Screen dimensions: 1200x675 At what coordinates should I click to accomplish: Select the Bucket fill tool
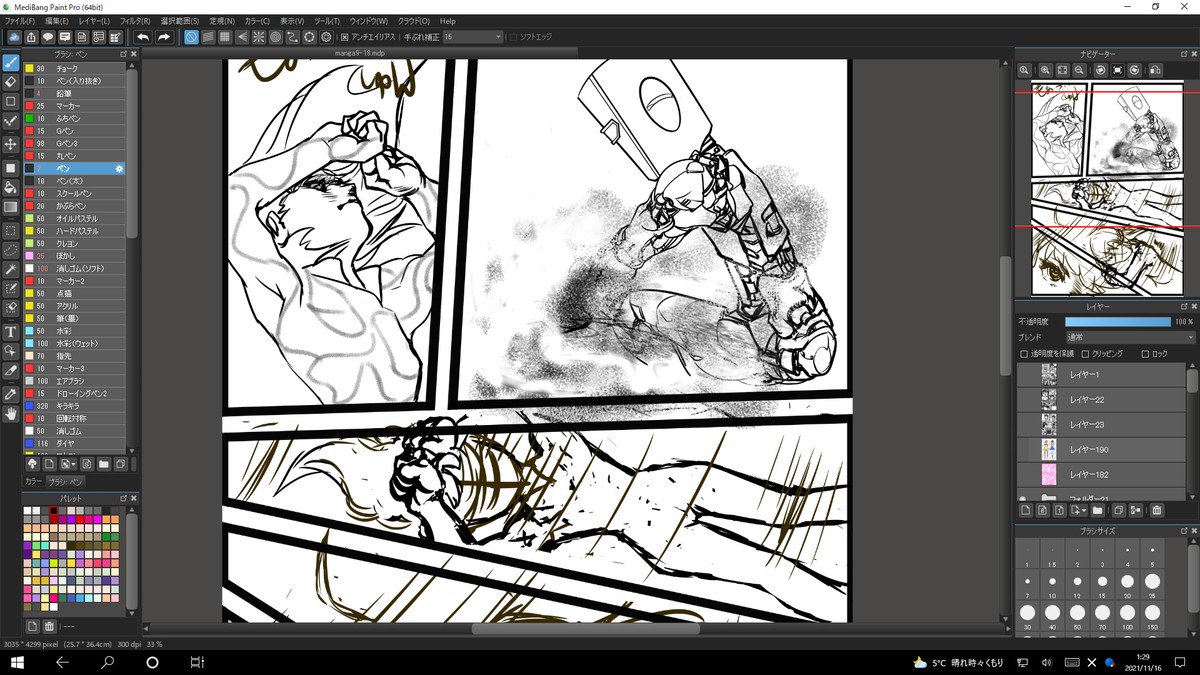tap(11, 187)
